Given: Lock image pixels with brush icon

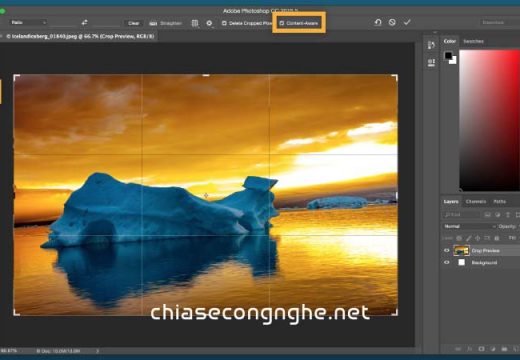Looking at the screenshot, I should [469, 238].
